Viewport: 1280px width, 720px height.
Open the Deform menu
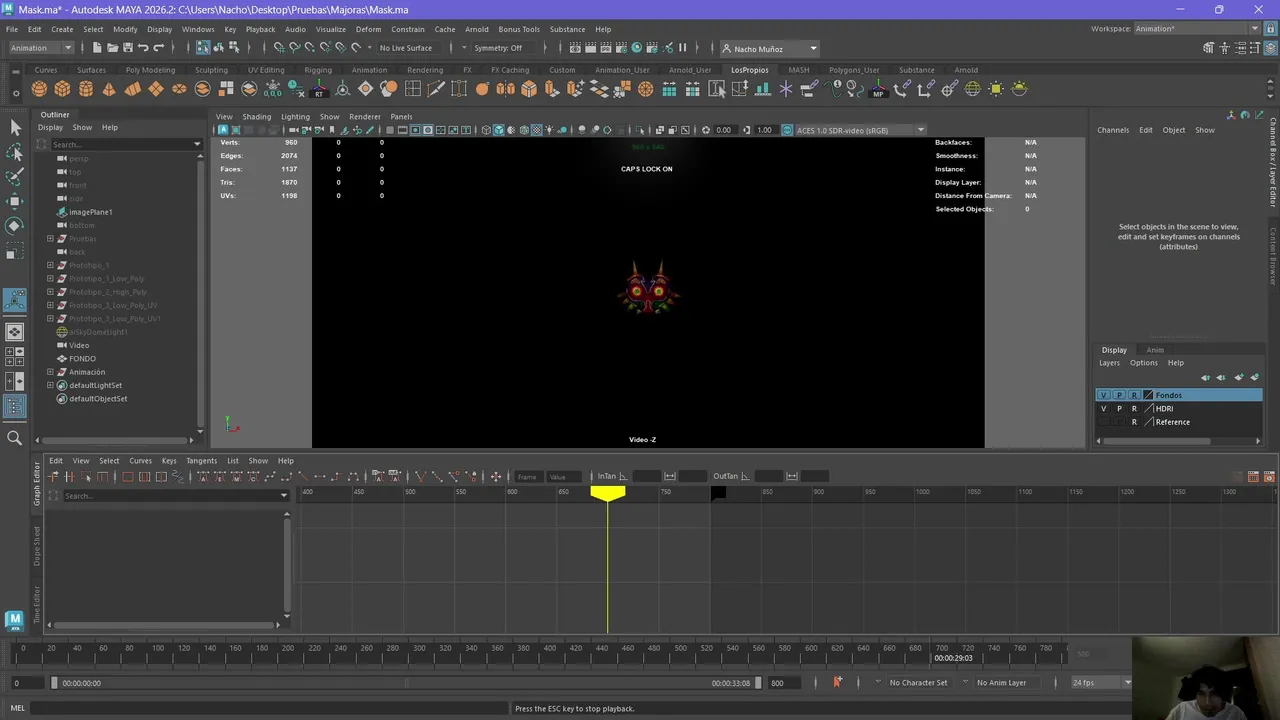pyautogui.click(x=368, y=29)
